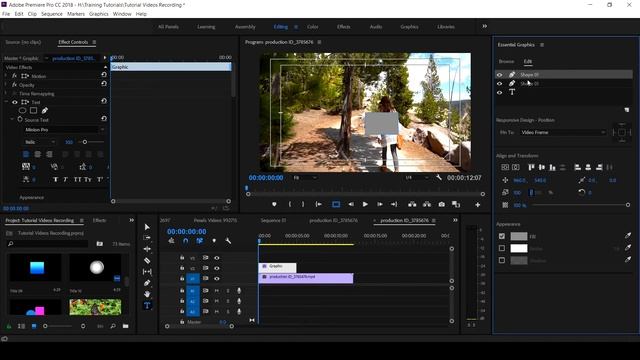Open the Source (no clips) tab
The image size is (640, 360).
pos(23,42)
